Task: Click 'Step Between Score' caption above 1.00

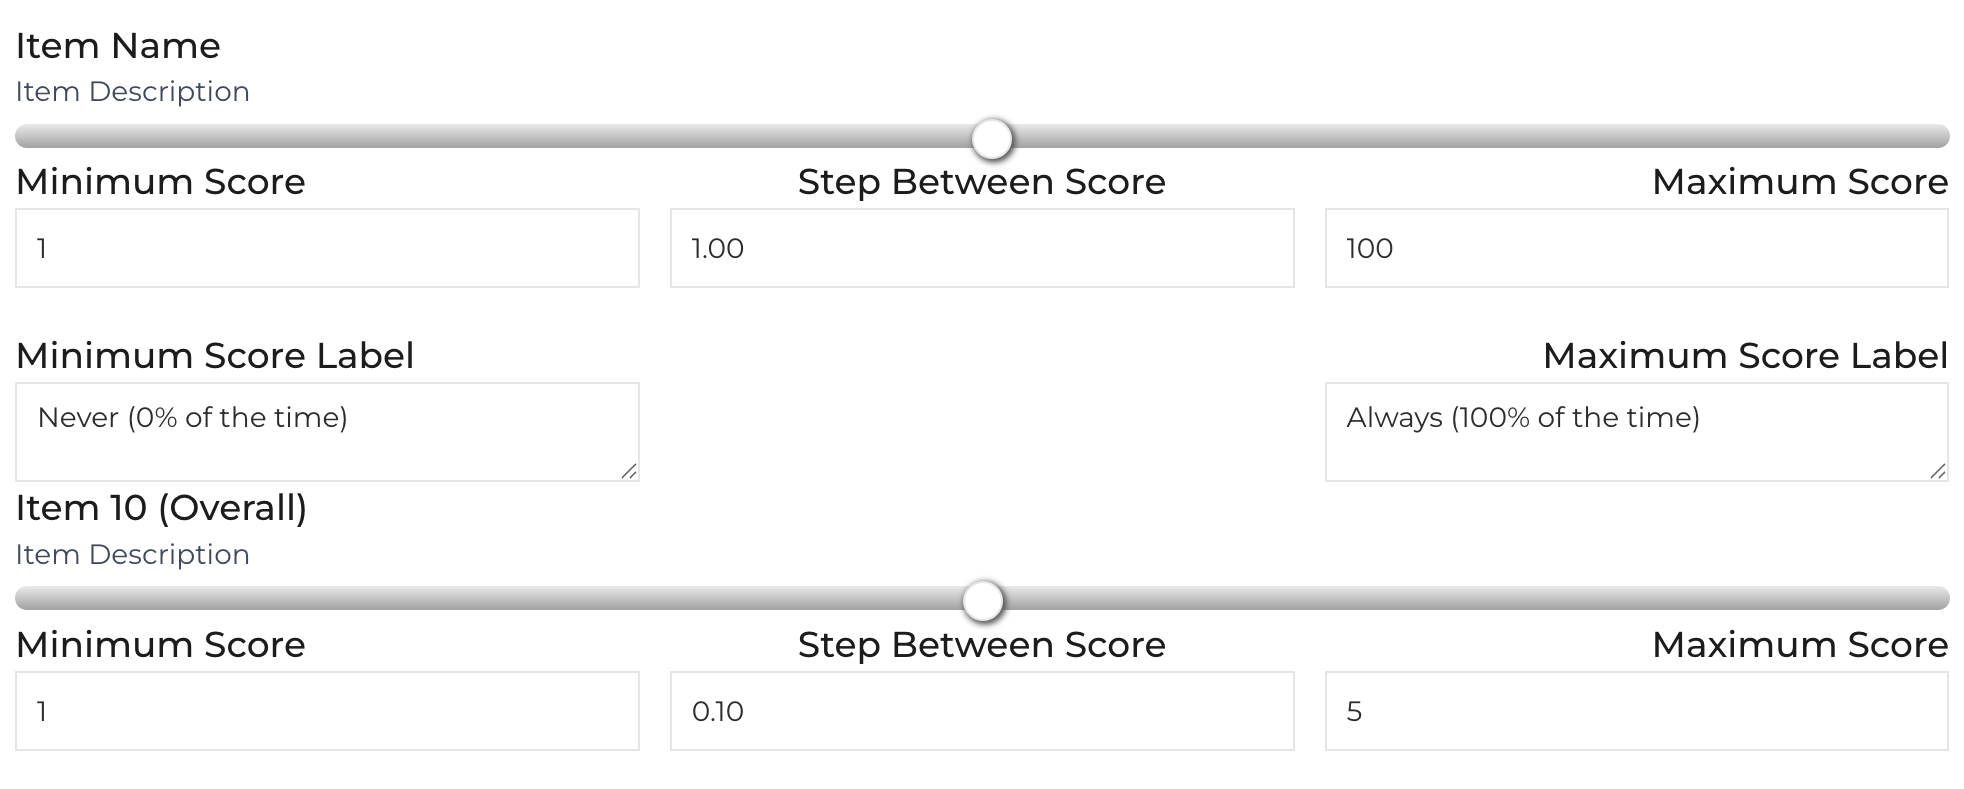Action: pyautogui.click(x=981, y=182)
